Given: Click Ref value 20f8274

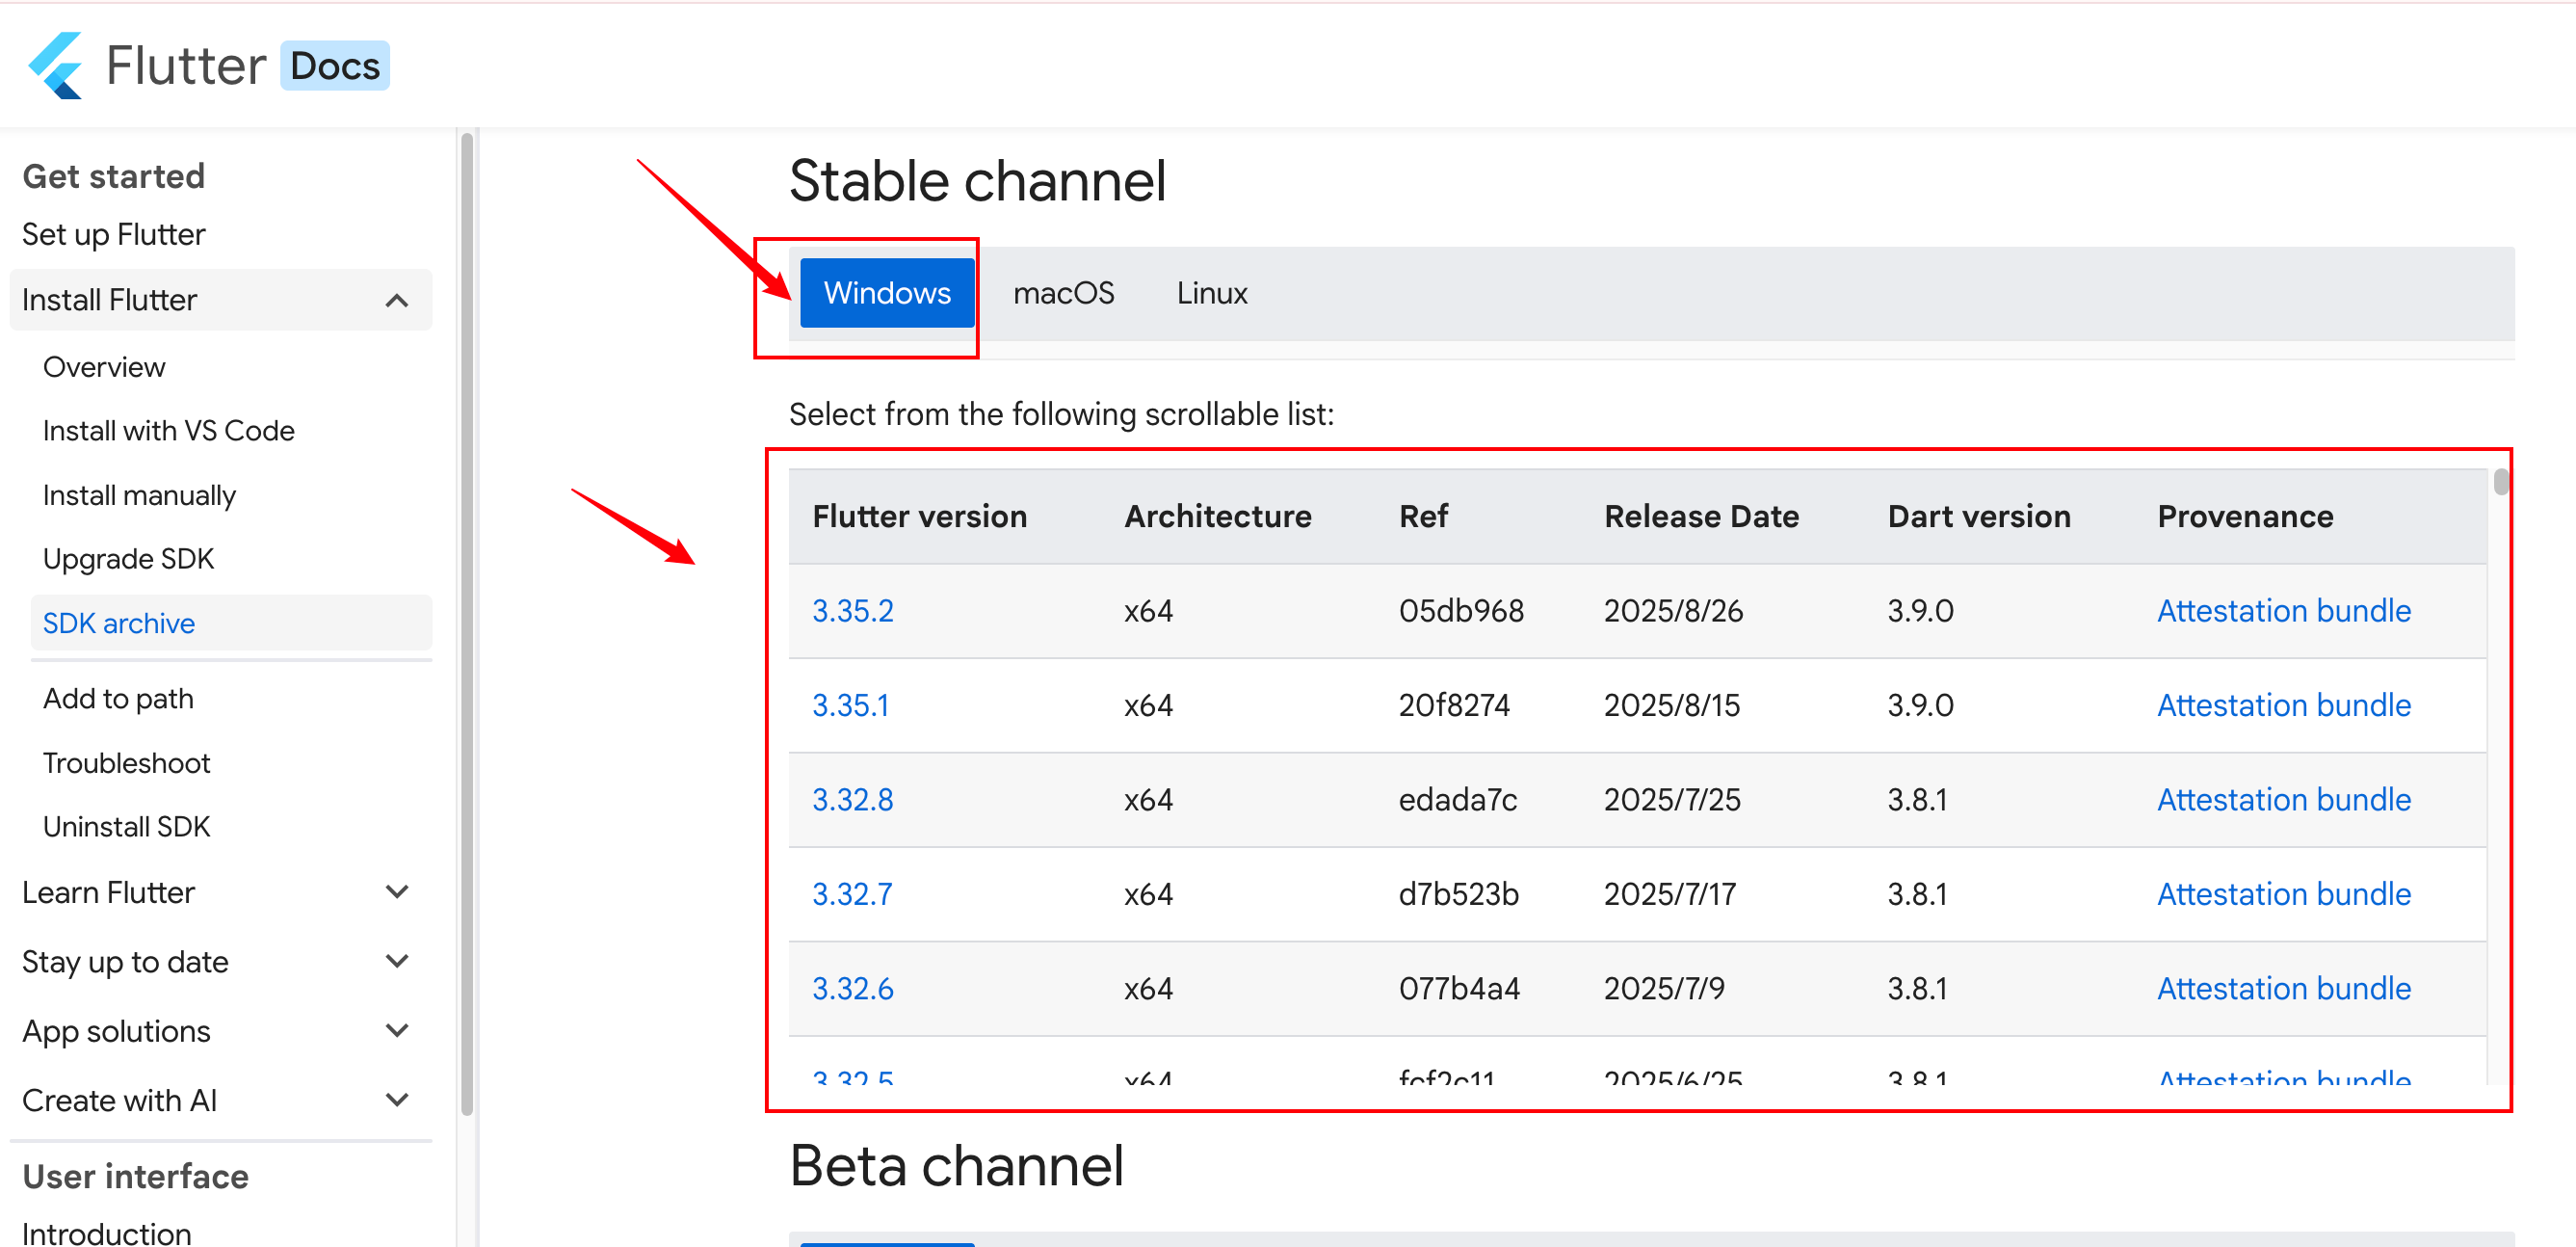Looking at the screenshot, I should (1454, 705).
